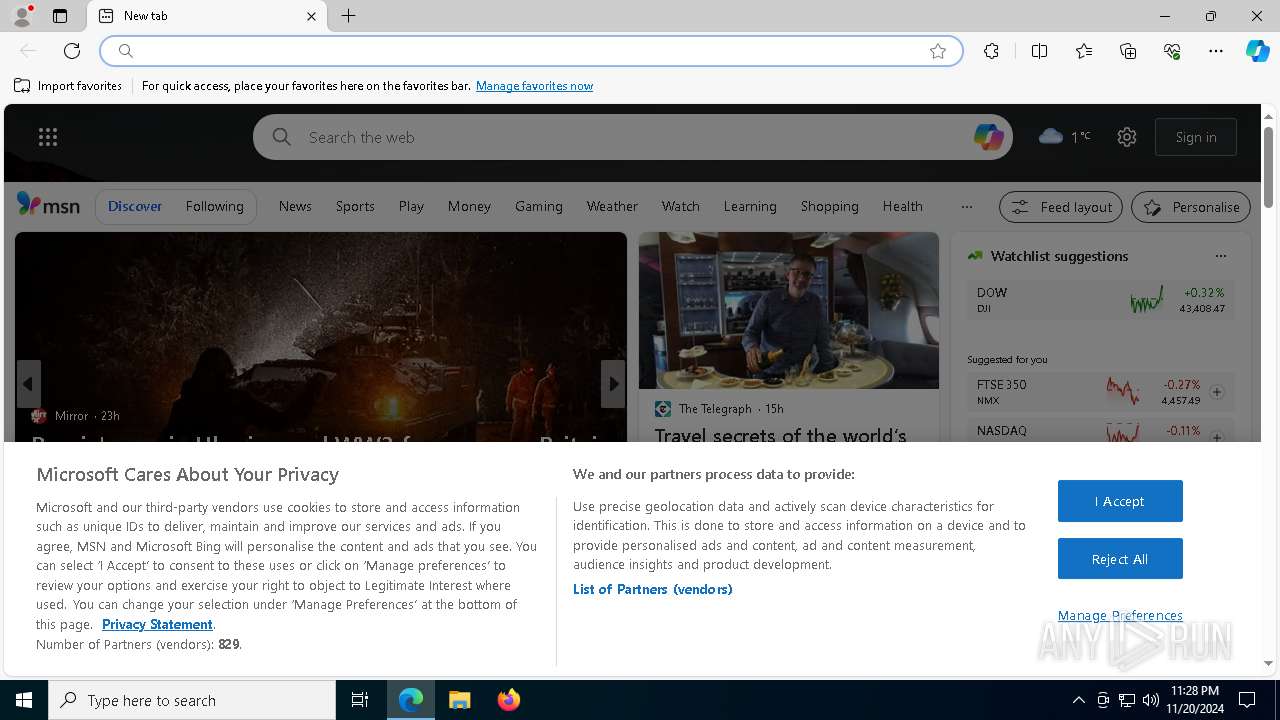The image size is (1280, 720).
Task: Open the Gaming menu item
Action: (539, 206)
